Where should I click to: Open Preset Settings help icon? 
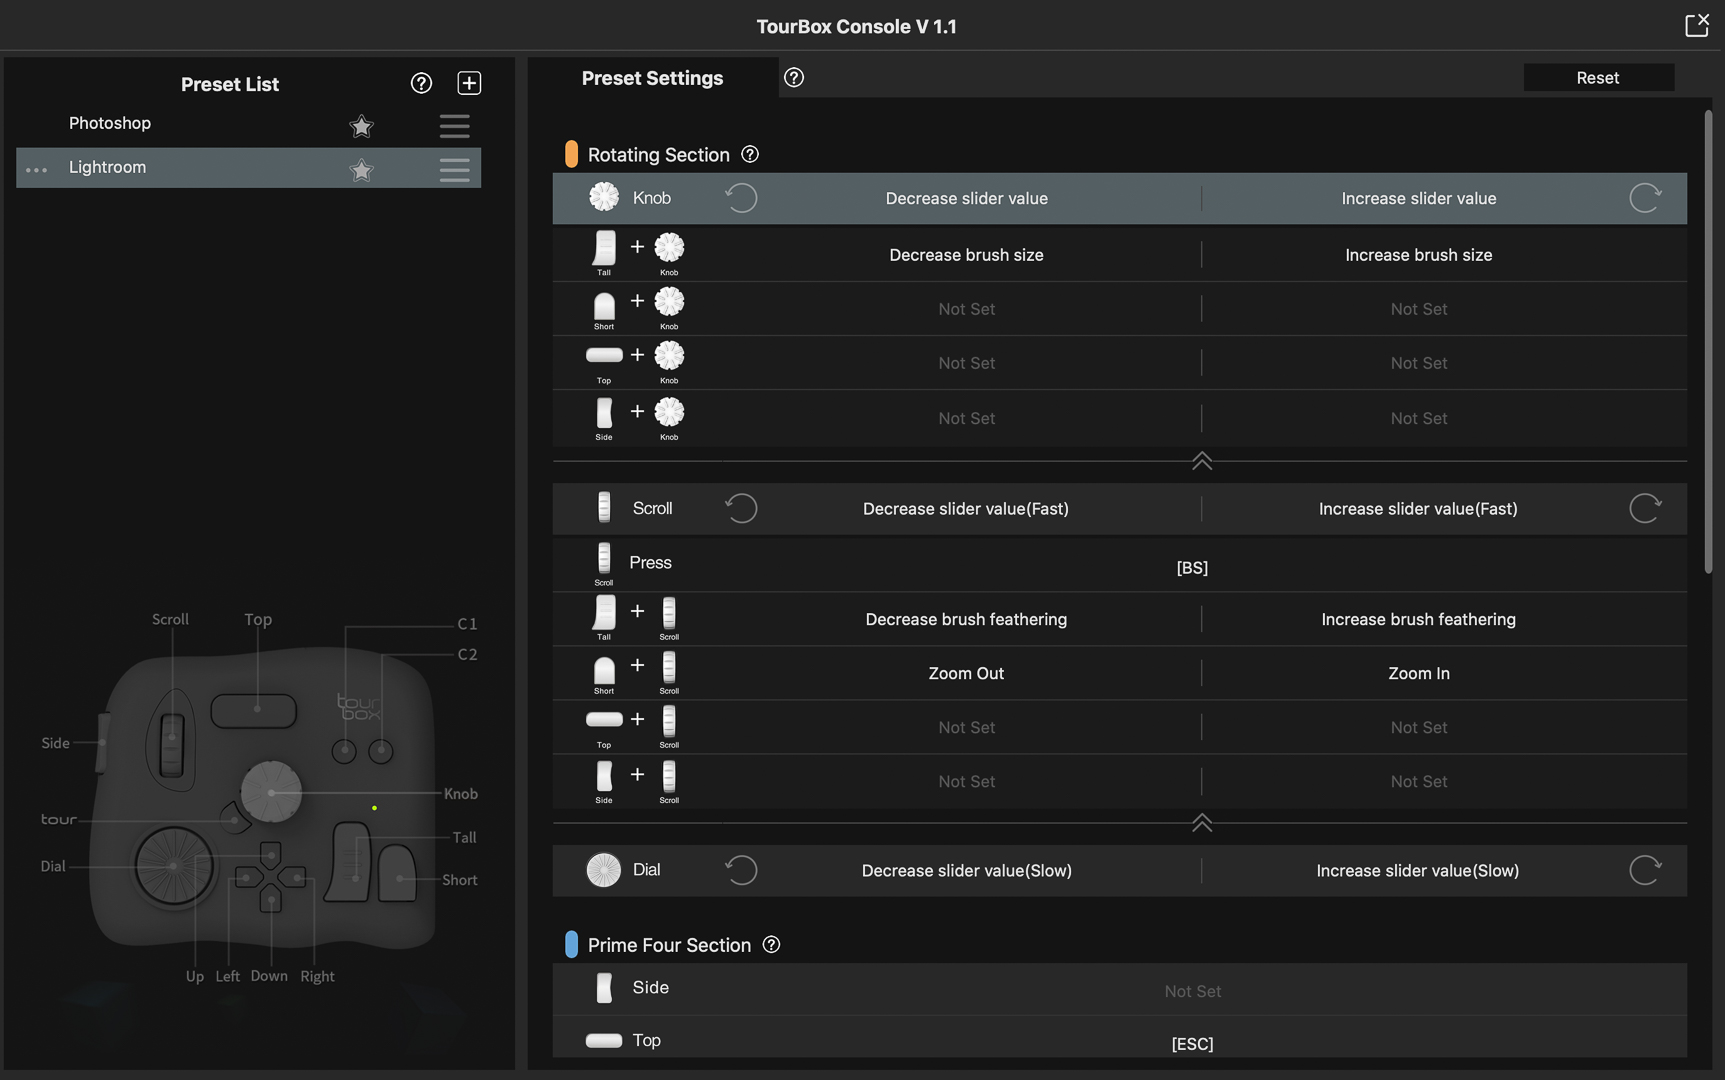(794, 78)
